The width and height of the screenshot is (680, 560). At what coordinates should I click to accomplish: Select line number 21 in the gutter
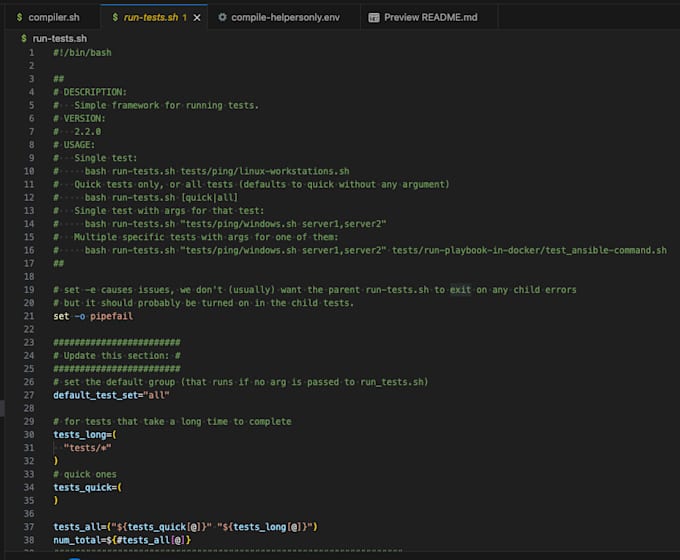click(29, 316)
